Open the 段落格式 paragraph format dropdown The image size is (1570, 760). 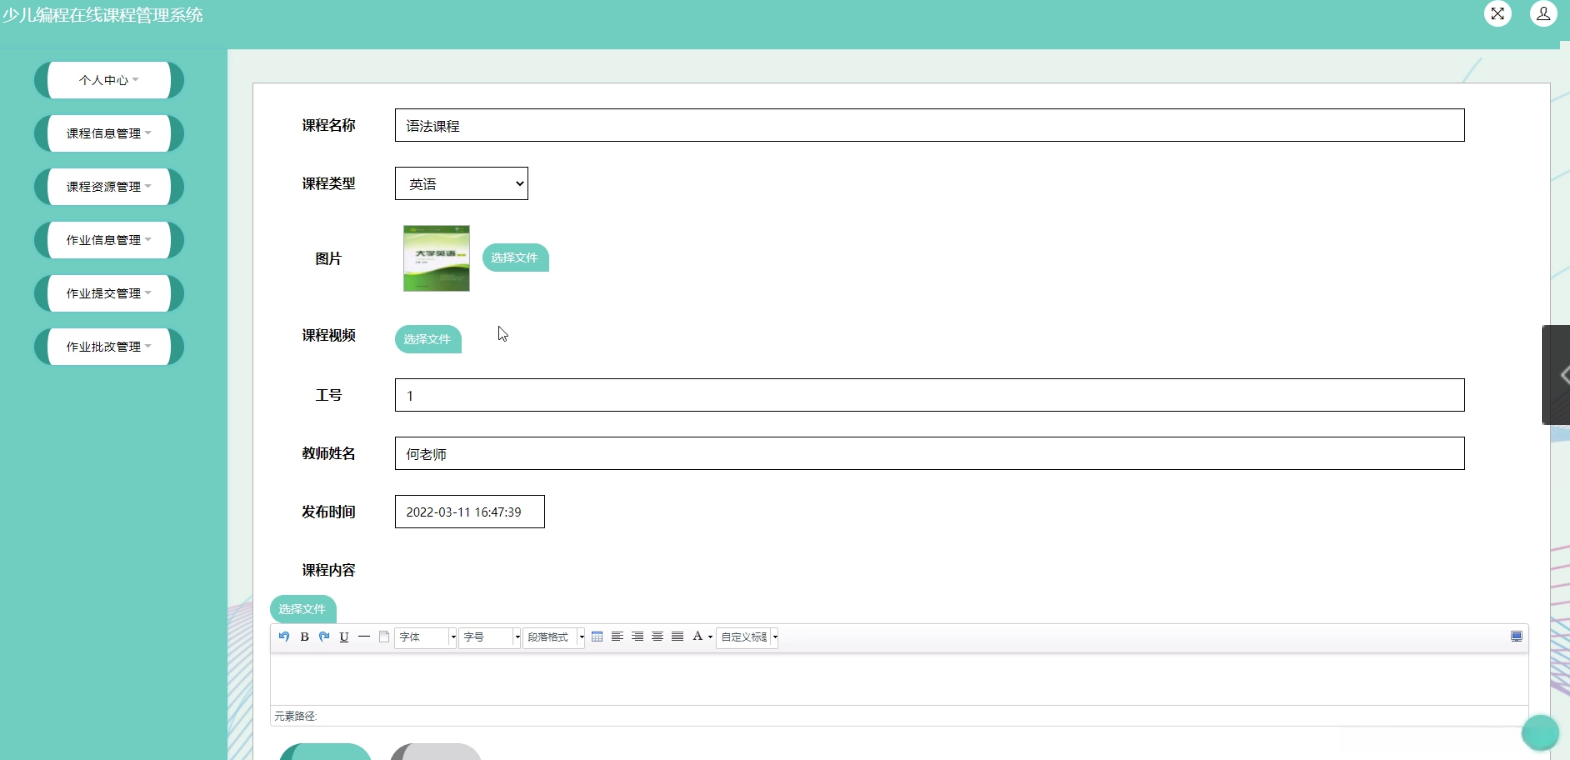[x=555, y=637]
